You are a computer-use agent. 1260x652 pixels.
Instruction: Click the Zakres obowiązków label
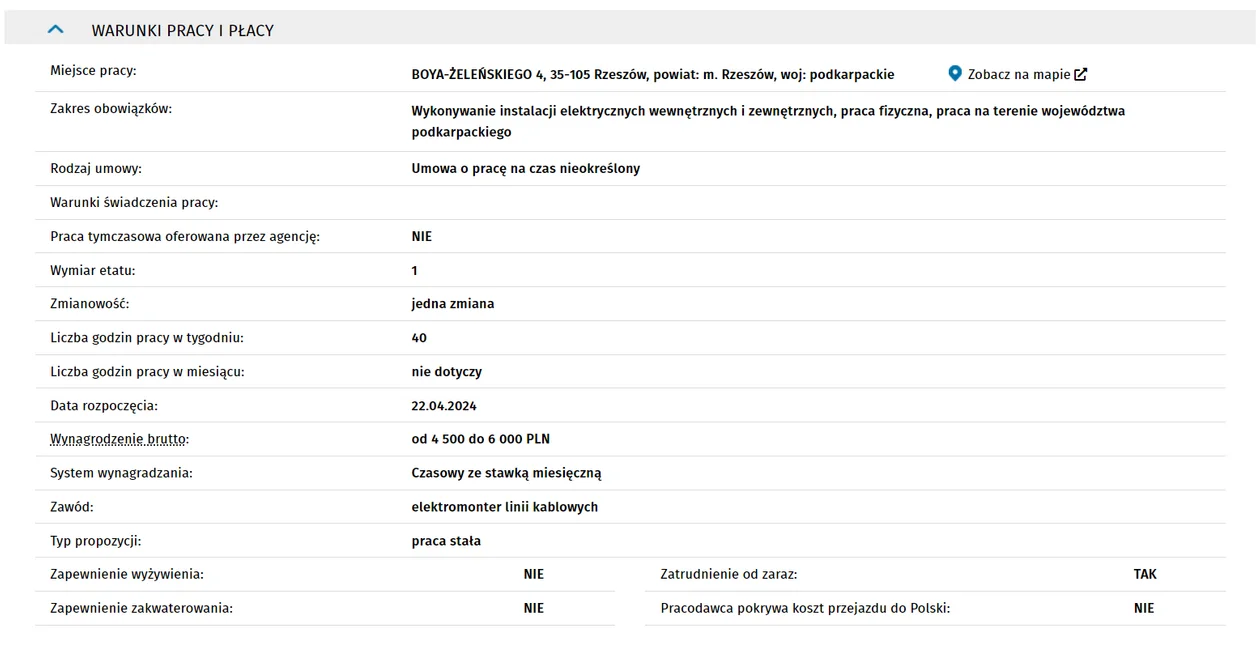111,108
